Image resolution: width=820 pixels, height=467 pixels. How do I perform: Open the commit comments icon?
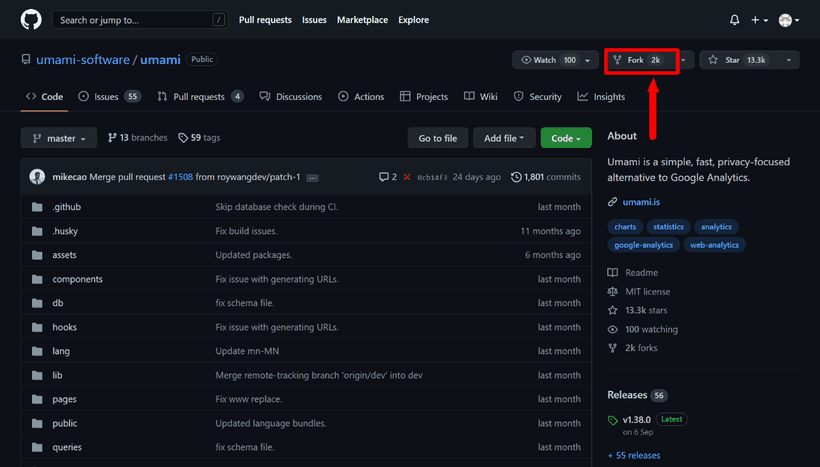[x=388, y=177]
